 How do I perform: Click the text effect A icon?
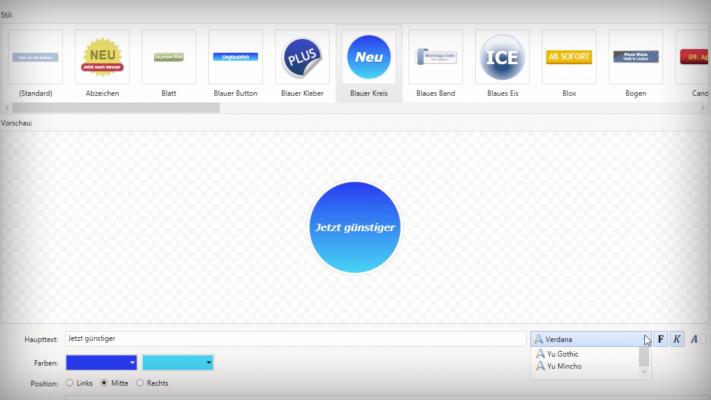coord(694,340)
